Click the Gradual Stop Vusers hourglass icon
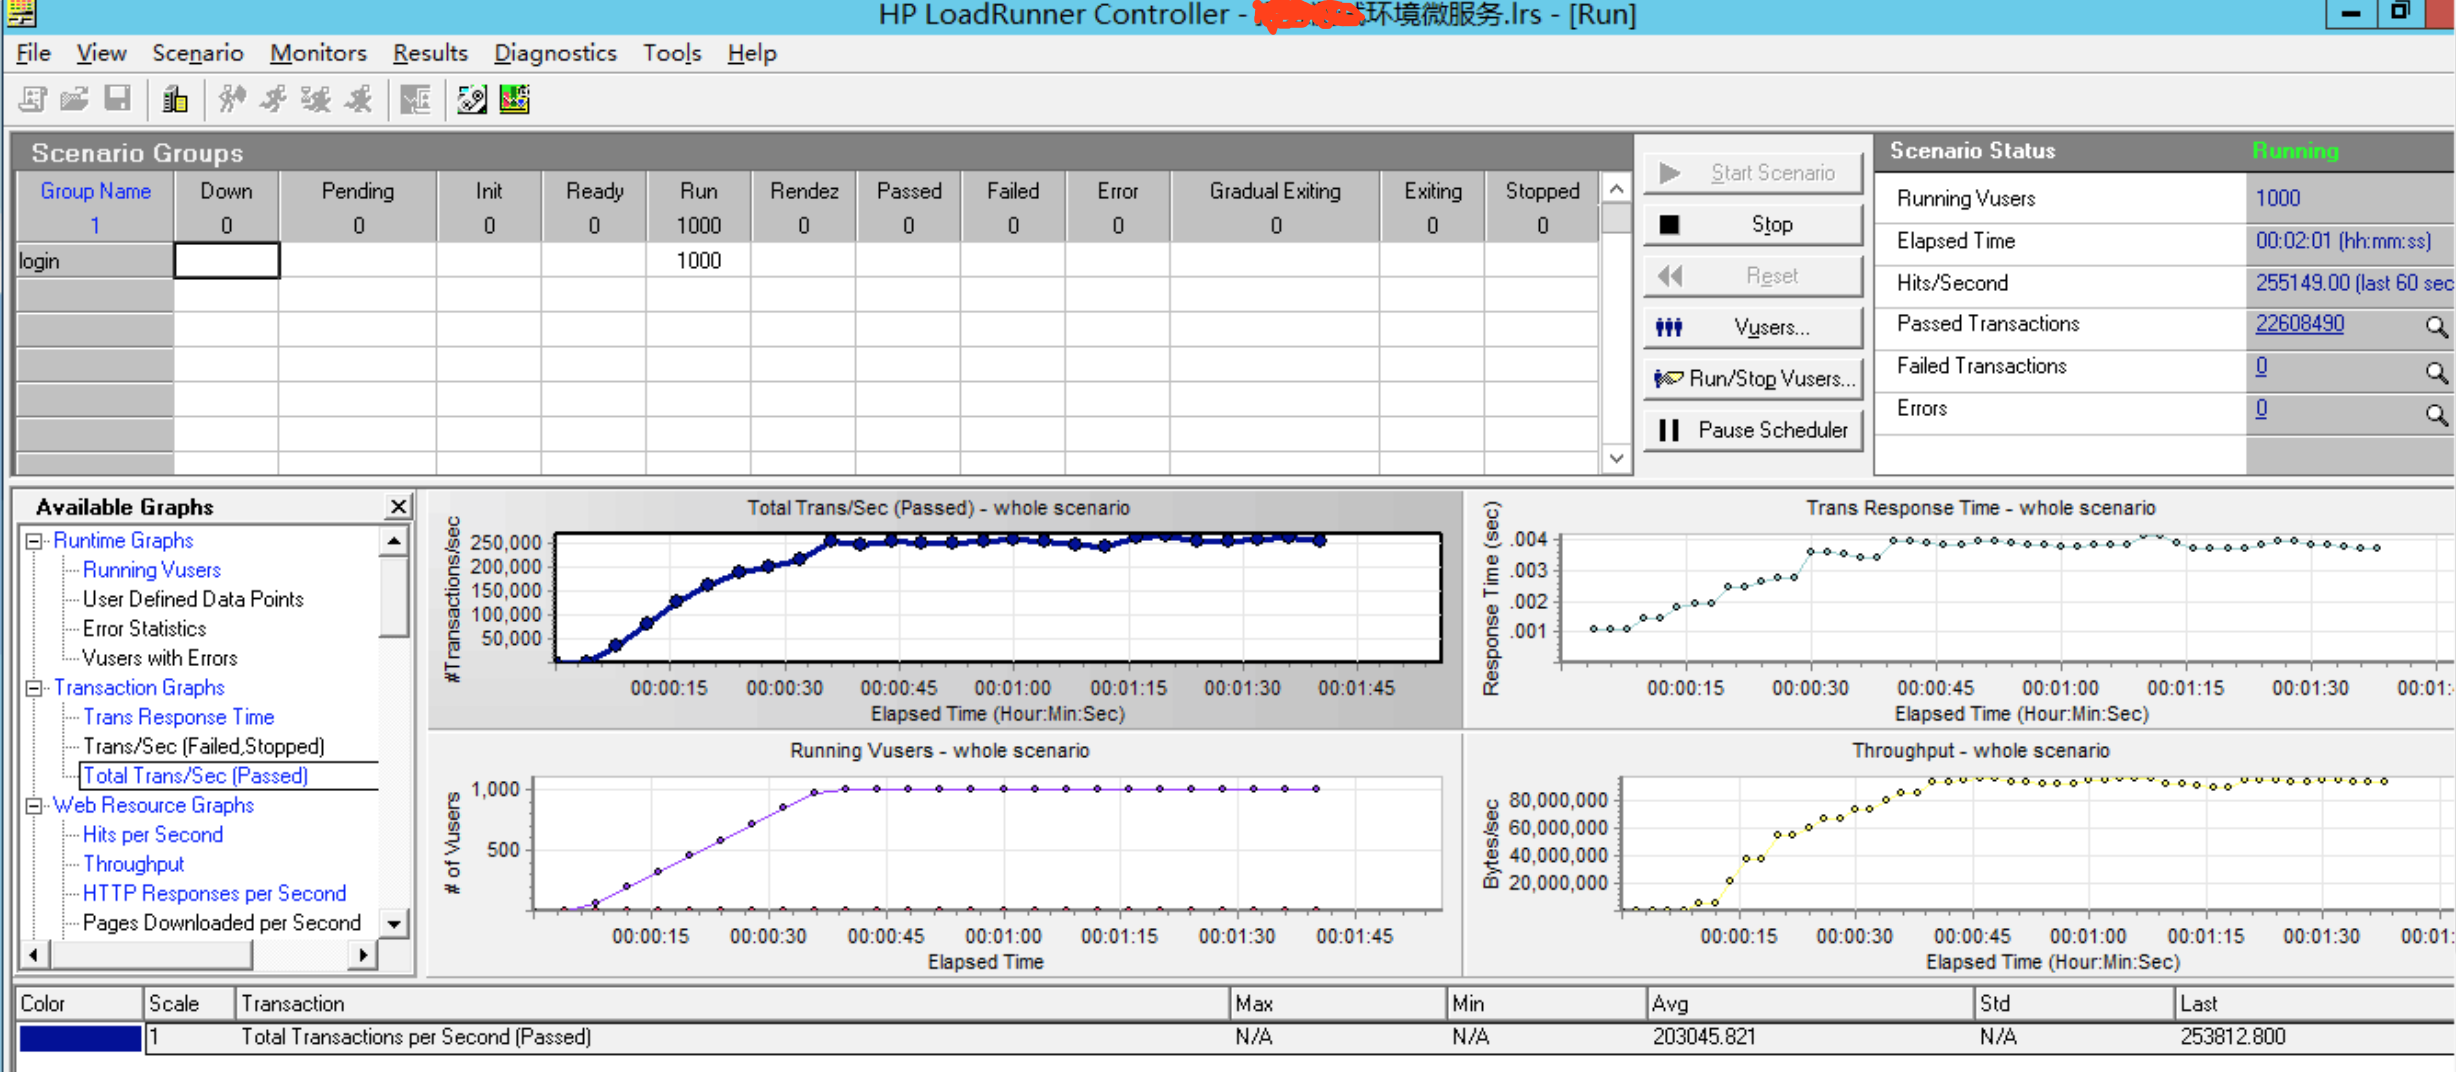The width and height of the screenshot is (2456, 1072). click(316, 99)
